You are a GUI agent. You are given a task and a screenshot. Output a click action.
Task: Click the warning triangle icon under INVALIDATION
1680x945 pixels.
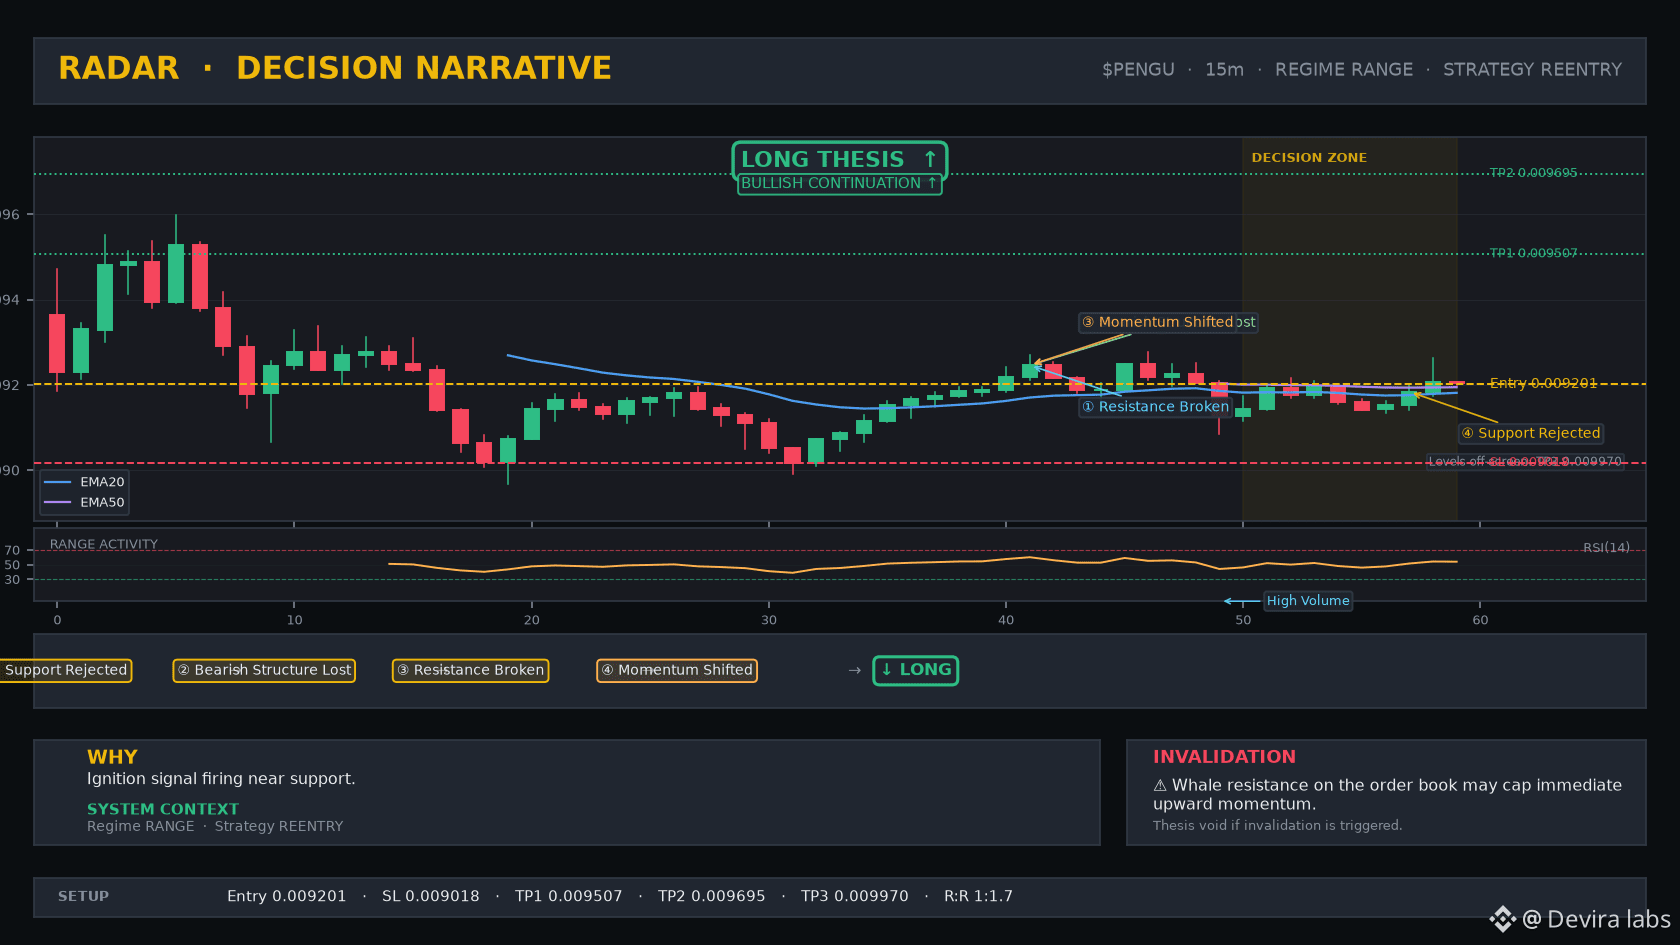[x=1160, y=786]
